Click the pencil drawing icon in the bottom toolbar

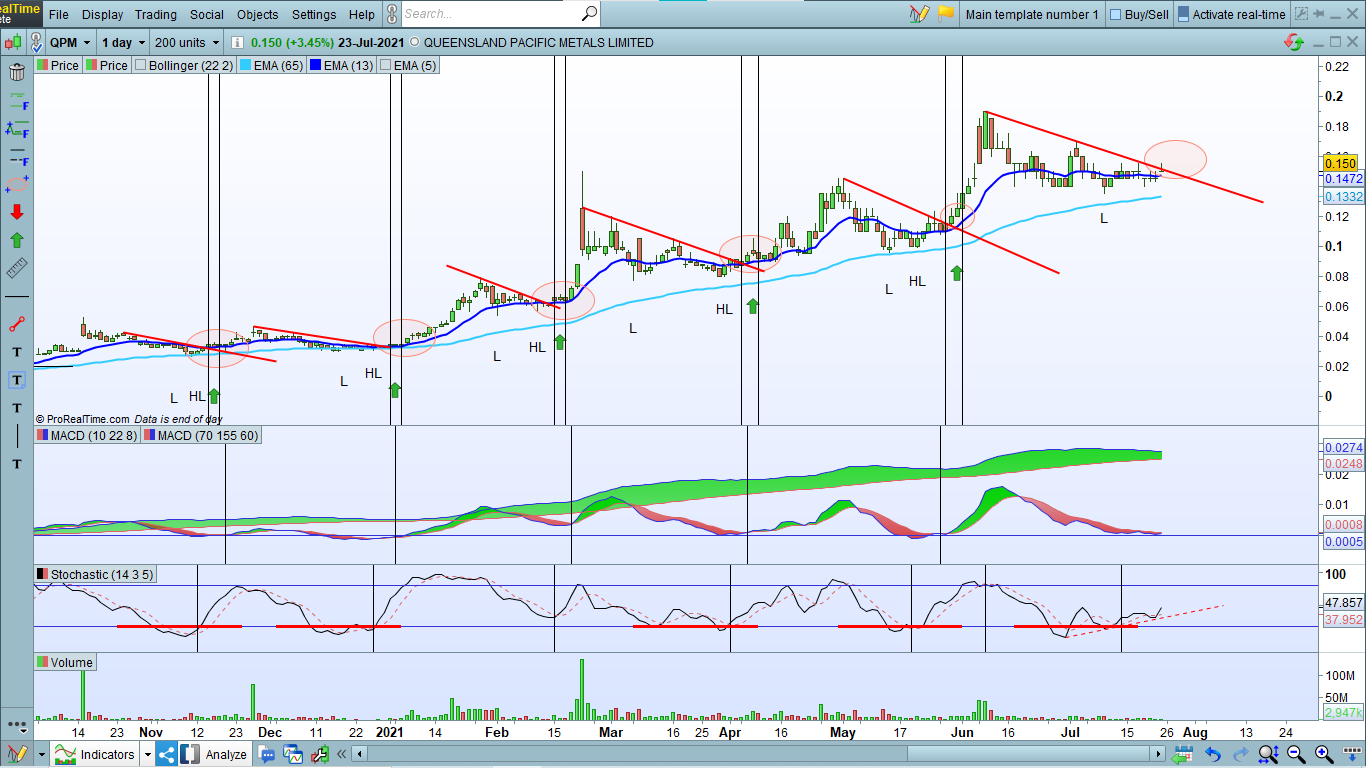point(17,754)
